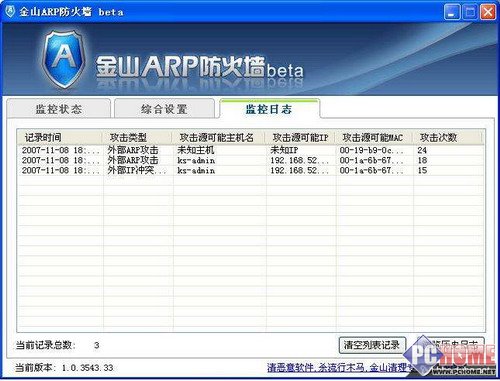The image size is (500, 381).
Task: Click the title bar shield icon
Action: click(10, 12)
